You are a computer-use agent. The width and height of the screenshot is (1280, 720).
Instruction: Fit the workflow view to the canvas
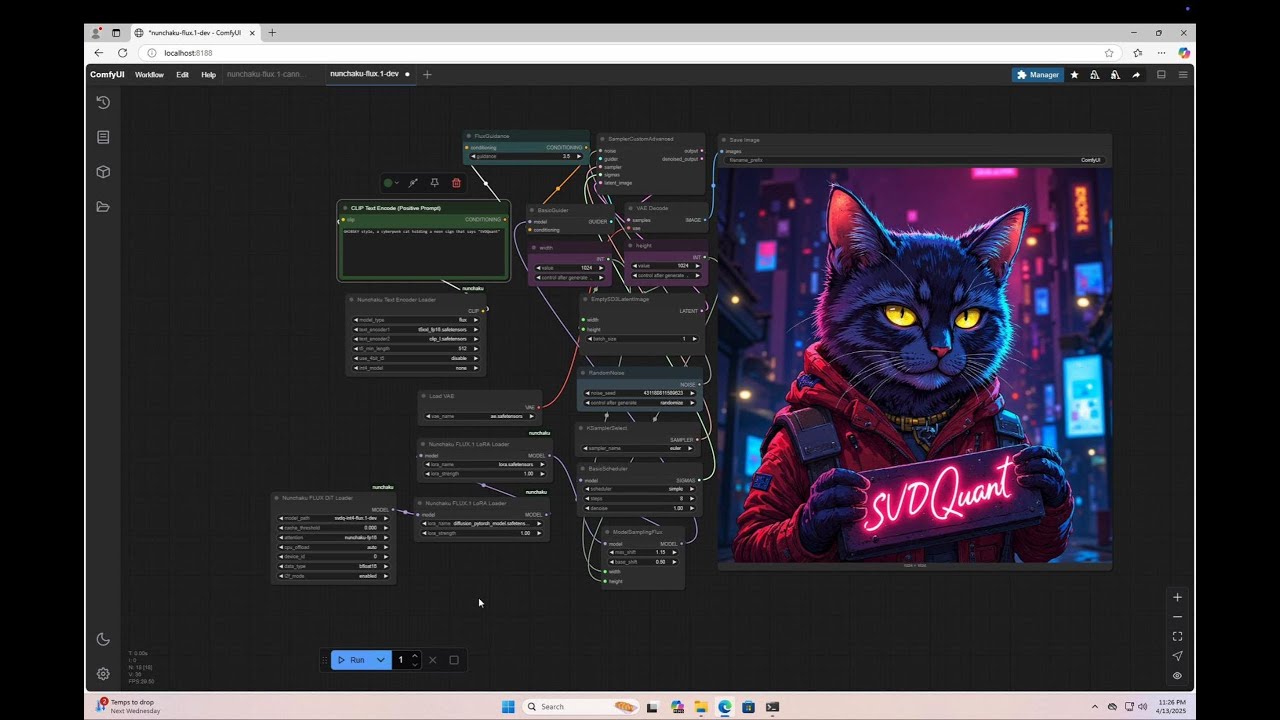pyautogui.click(x=1177, y=636)
